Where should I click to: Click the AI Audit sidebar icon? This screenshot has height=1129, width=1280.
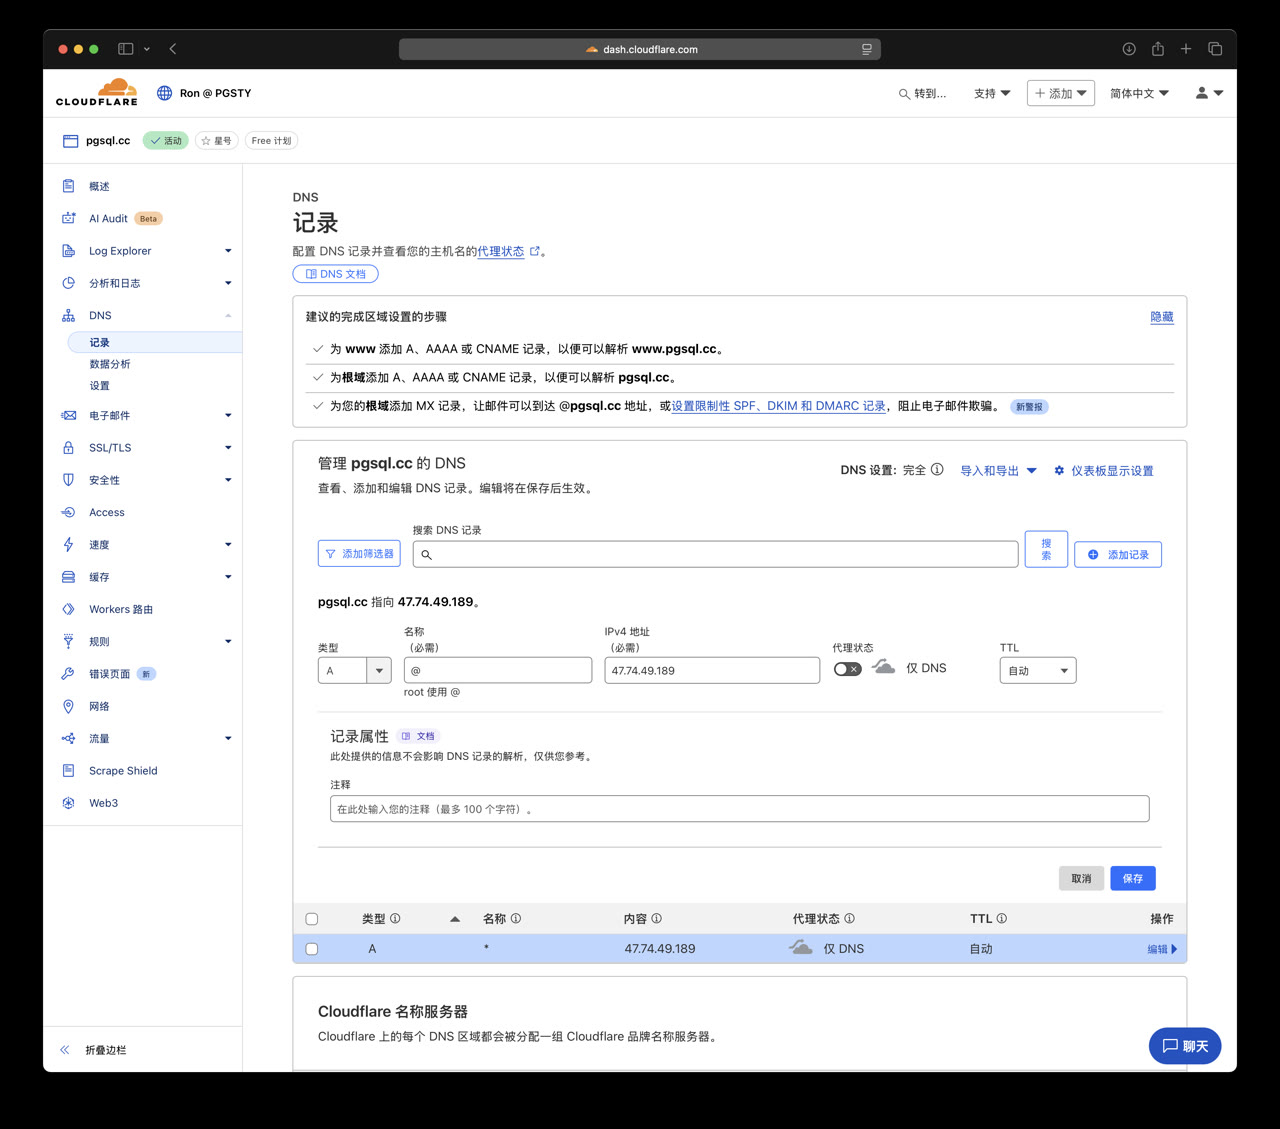click(68, 218)
